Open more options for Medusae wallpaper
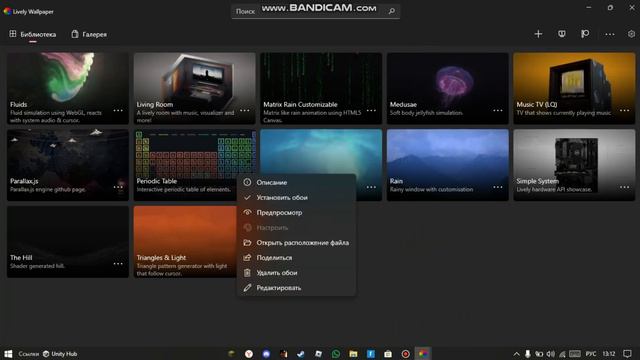640x360 pixels. click(x=498, y=111)
